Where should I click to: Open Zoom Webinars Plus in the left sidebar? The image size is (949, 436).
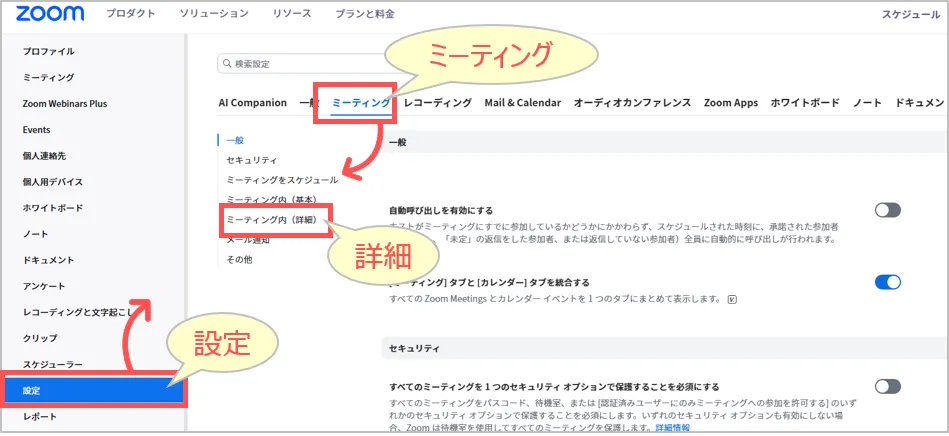coord(64,104)
